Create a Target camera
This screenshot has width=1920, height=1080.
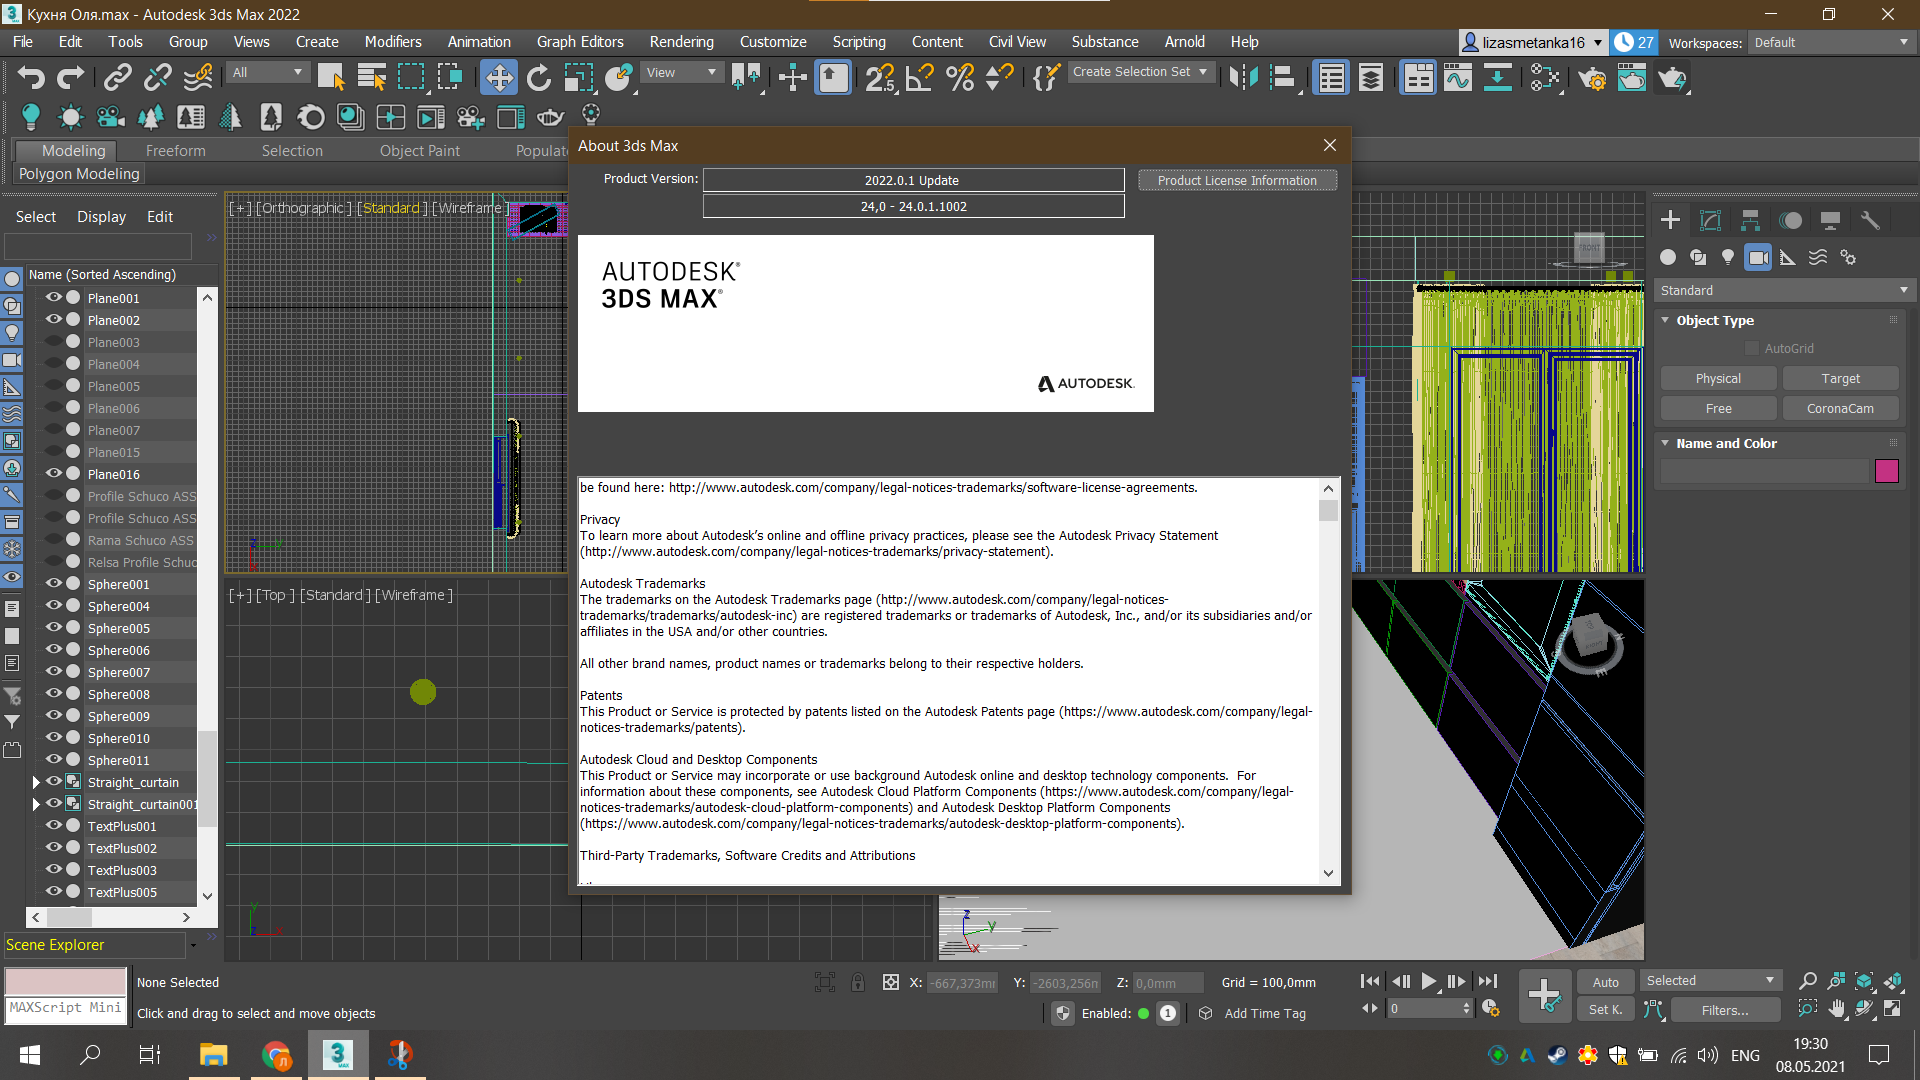(x=1840, y=378)
